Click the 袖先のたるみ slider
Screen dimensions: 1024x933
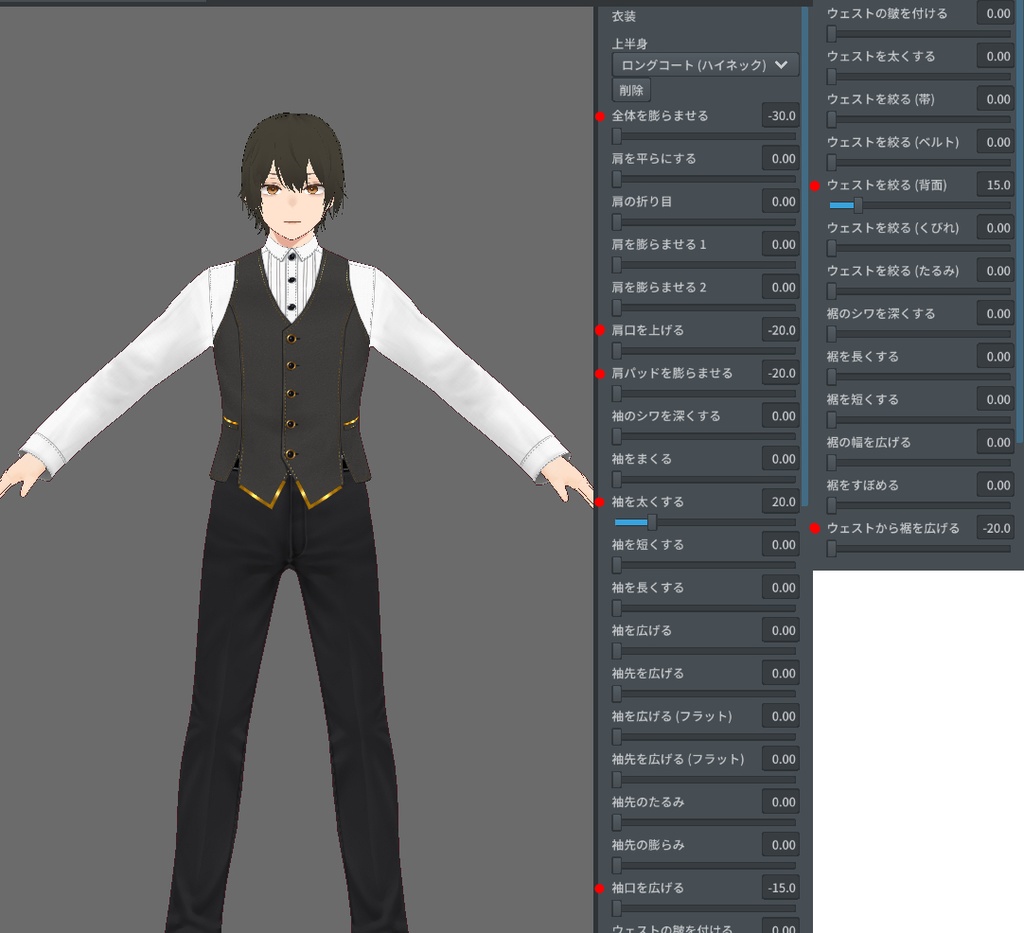[704, 823]
